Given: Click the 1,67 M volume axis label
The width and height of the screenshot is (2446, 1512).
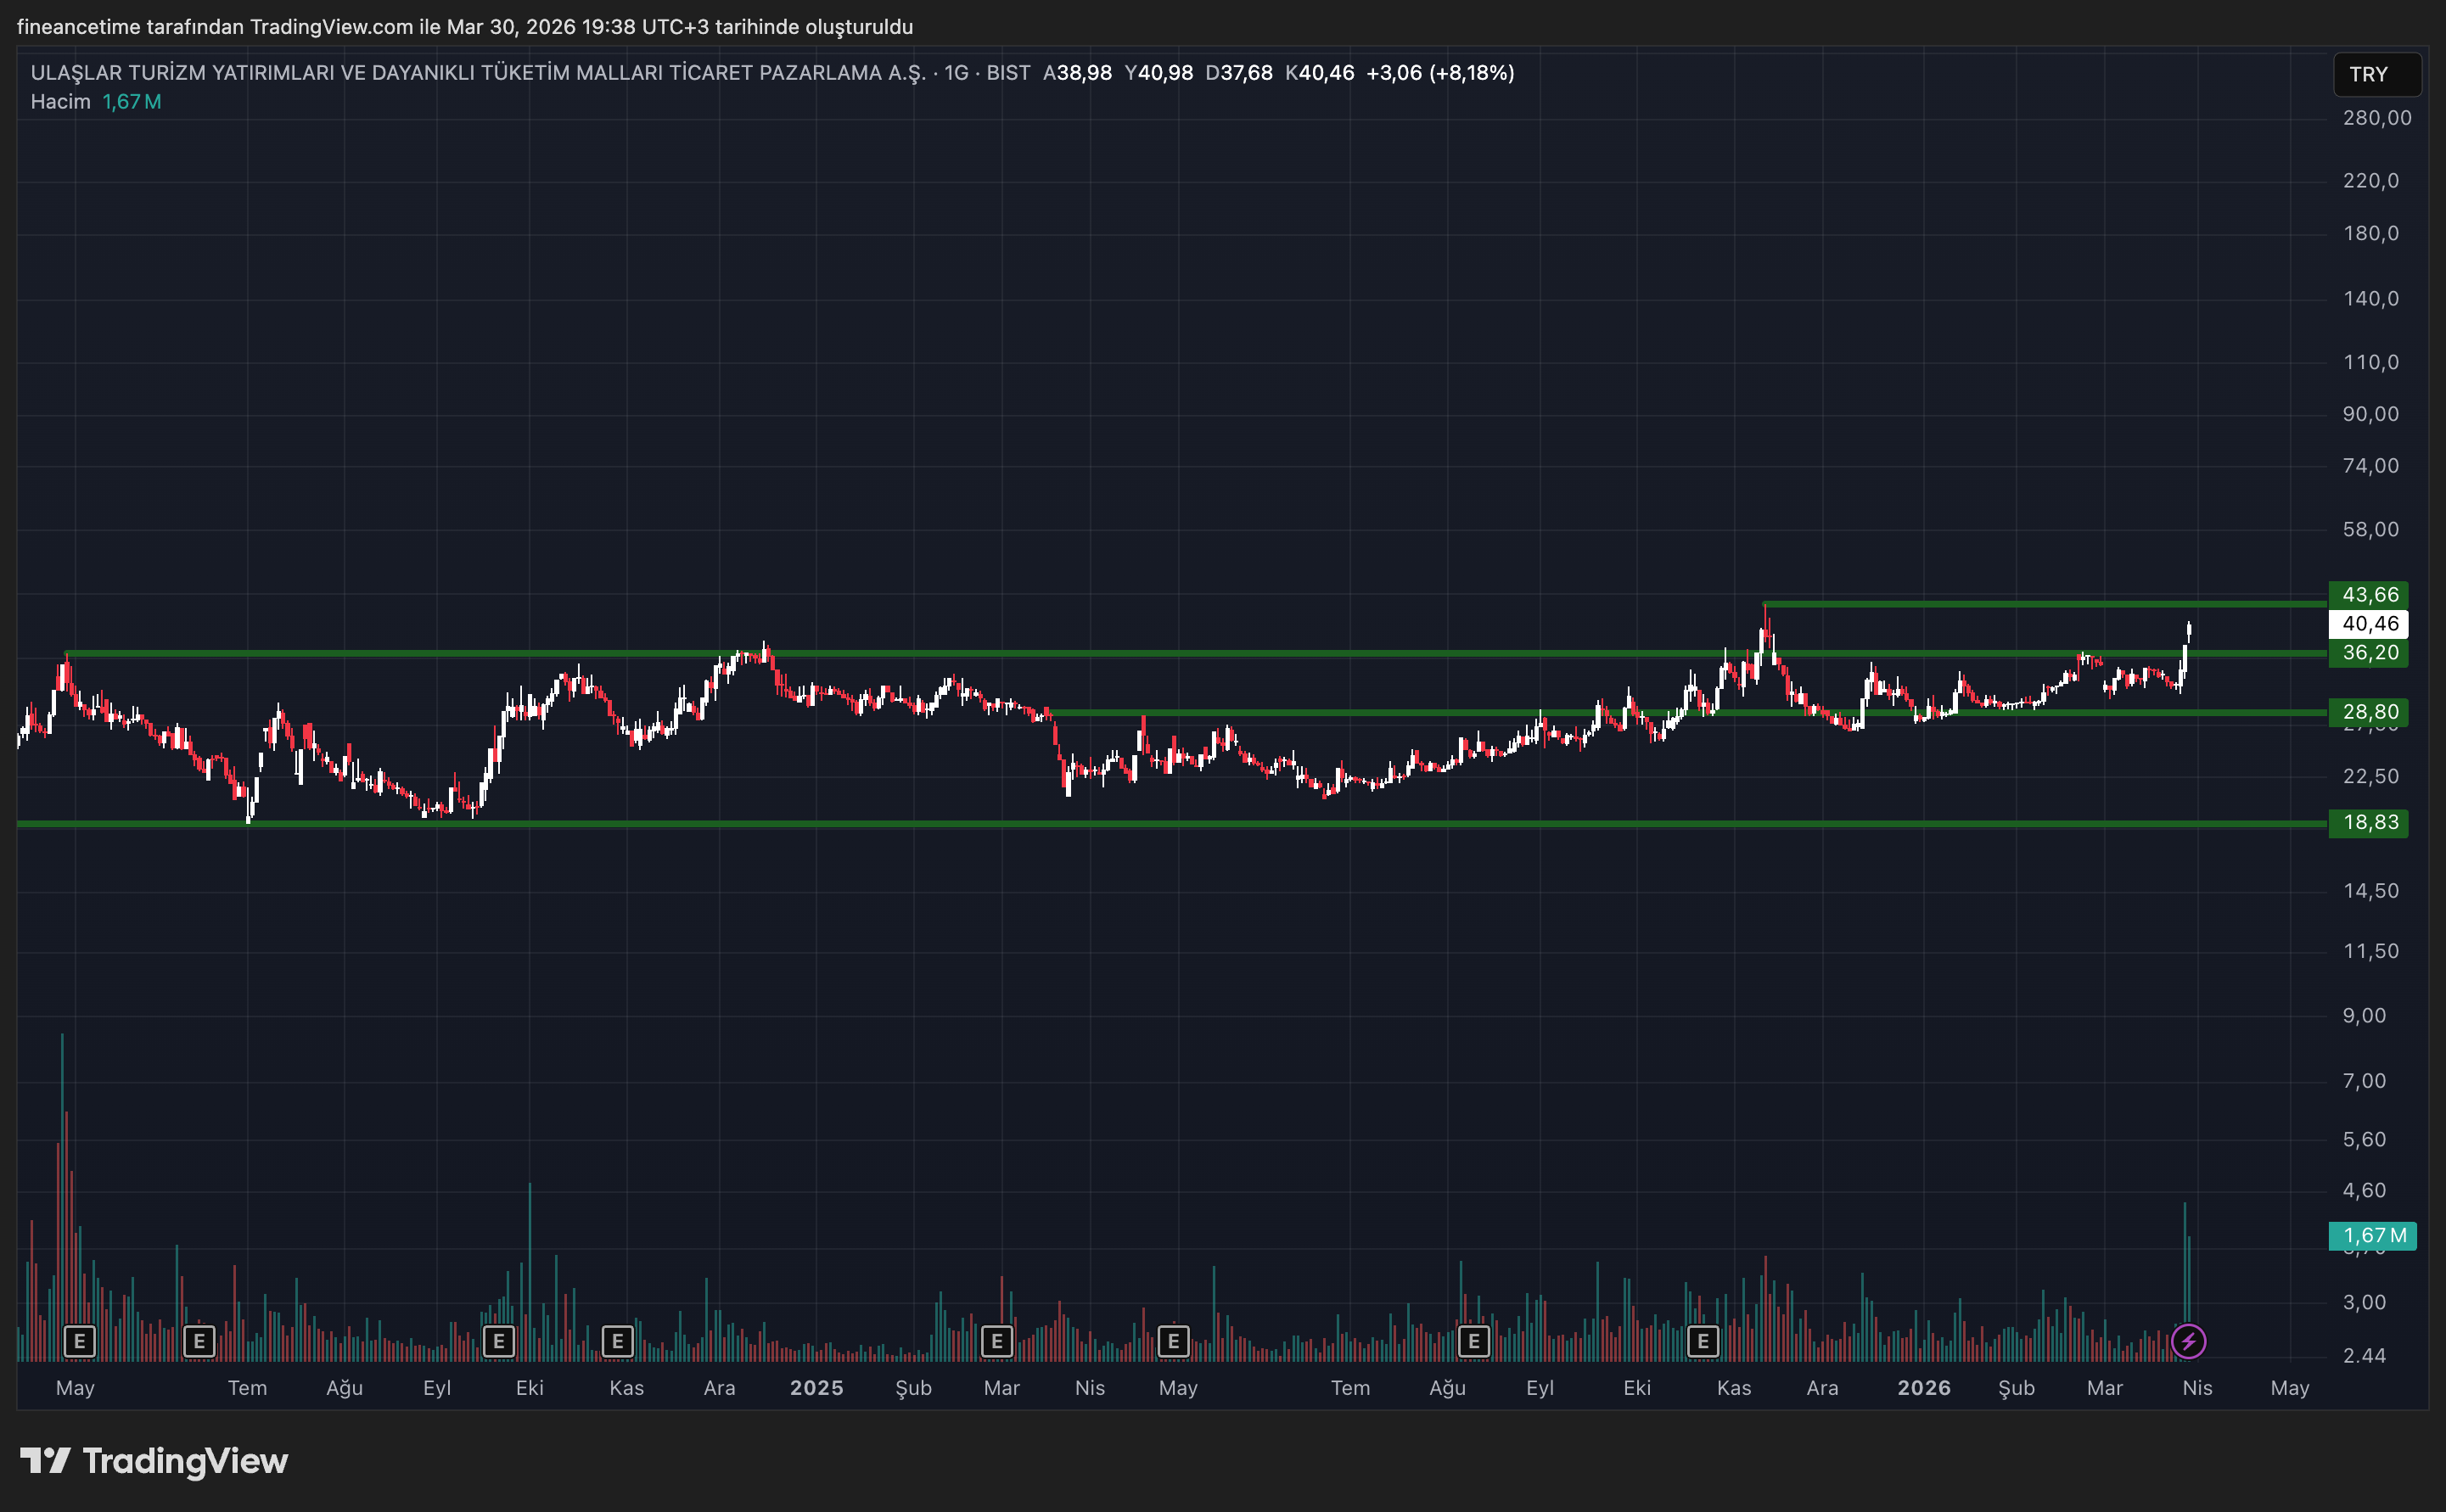Looking at the screenshot, I should click(x=2373, y=1236).
